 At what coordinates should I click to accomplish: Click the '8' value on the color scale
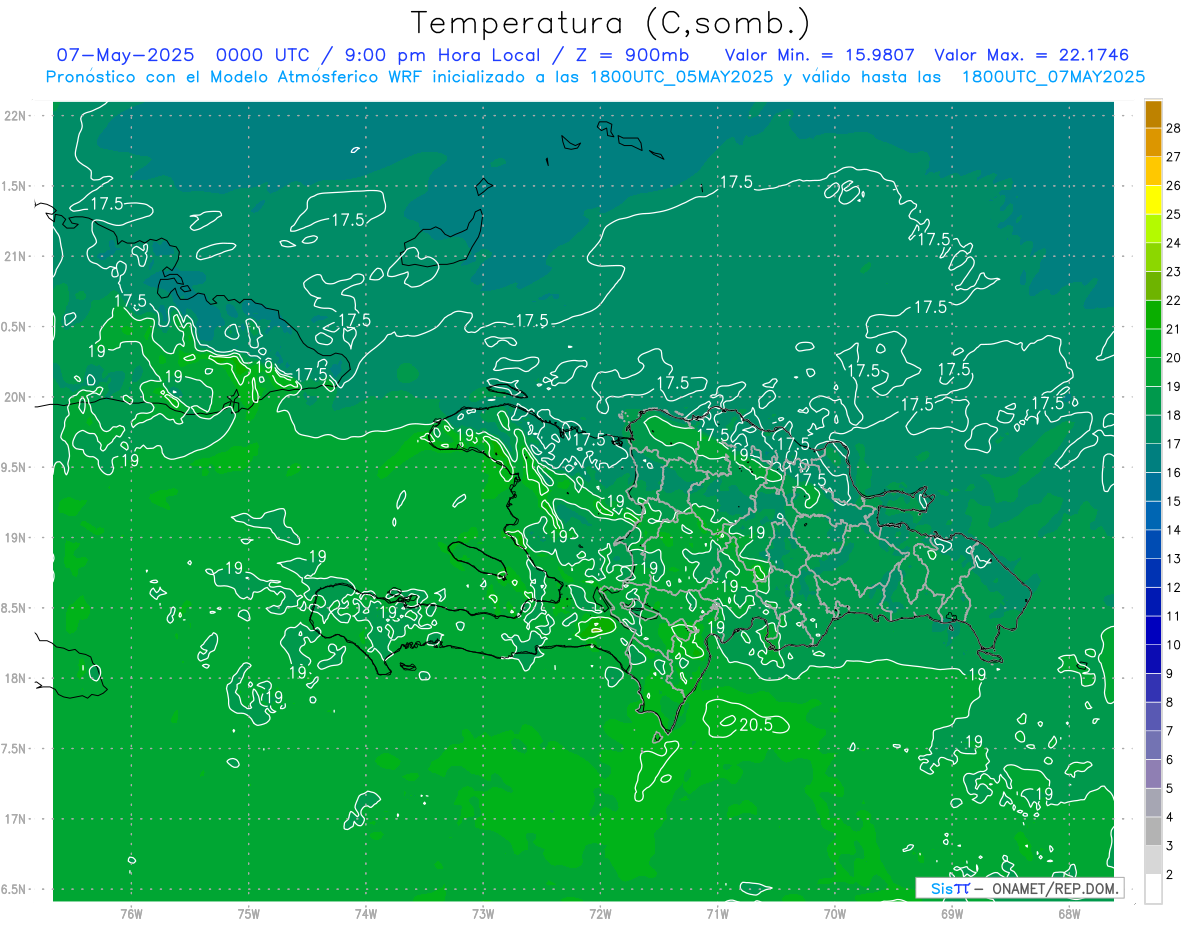(x=1170, y=702)
